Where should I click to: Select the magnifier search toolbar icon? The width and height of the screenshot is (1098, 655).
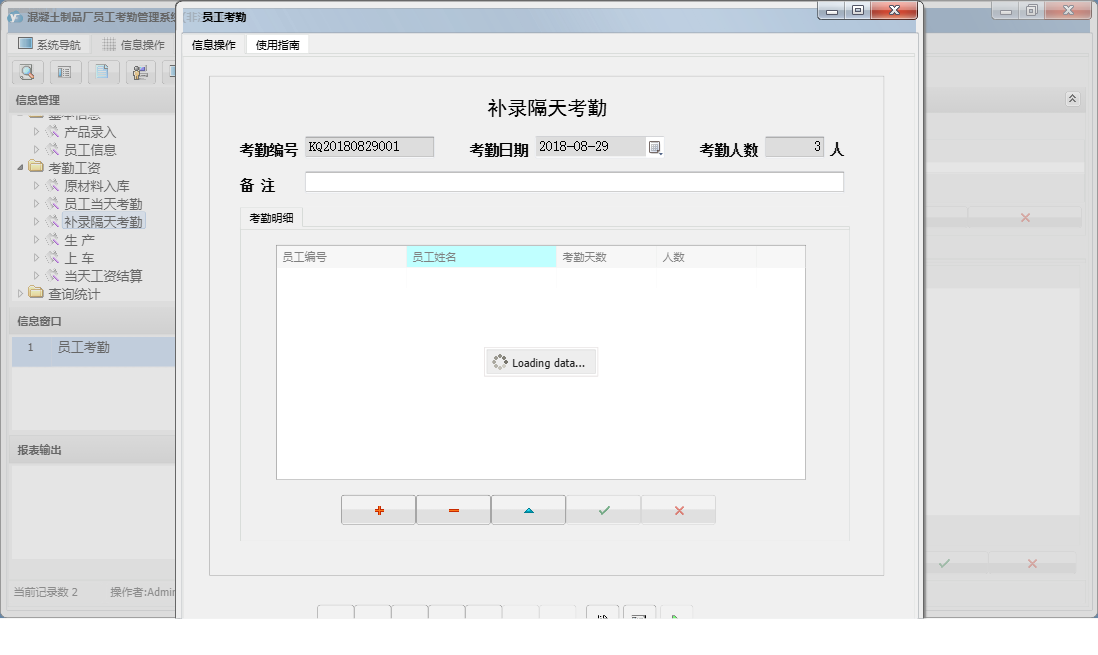click(26, 72)
